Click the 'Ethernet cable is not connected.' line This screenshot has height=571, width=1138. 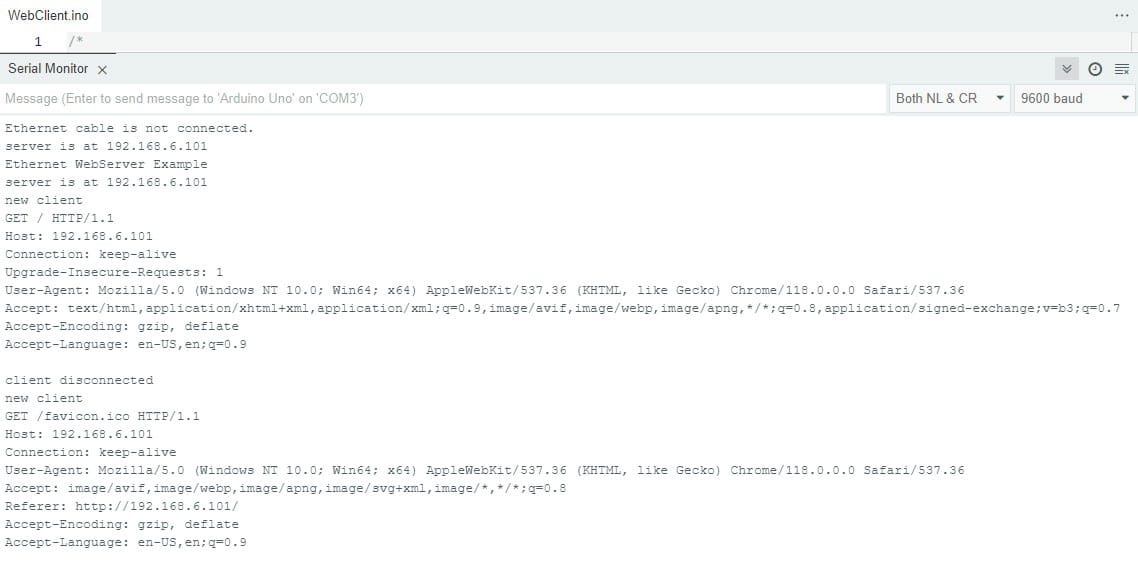129,128
